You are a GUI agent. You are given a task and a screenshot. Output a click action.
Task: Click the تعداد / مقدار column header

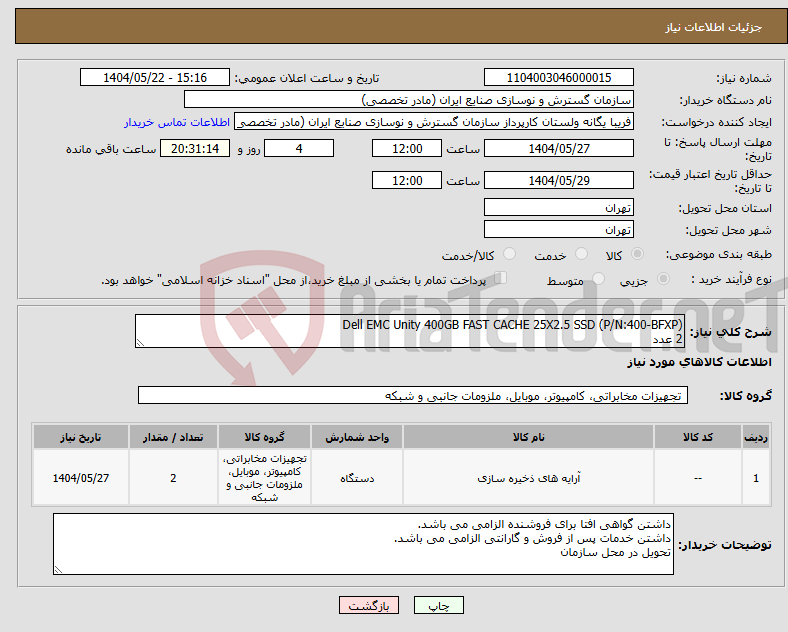(173, 437)
